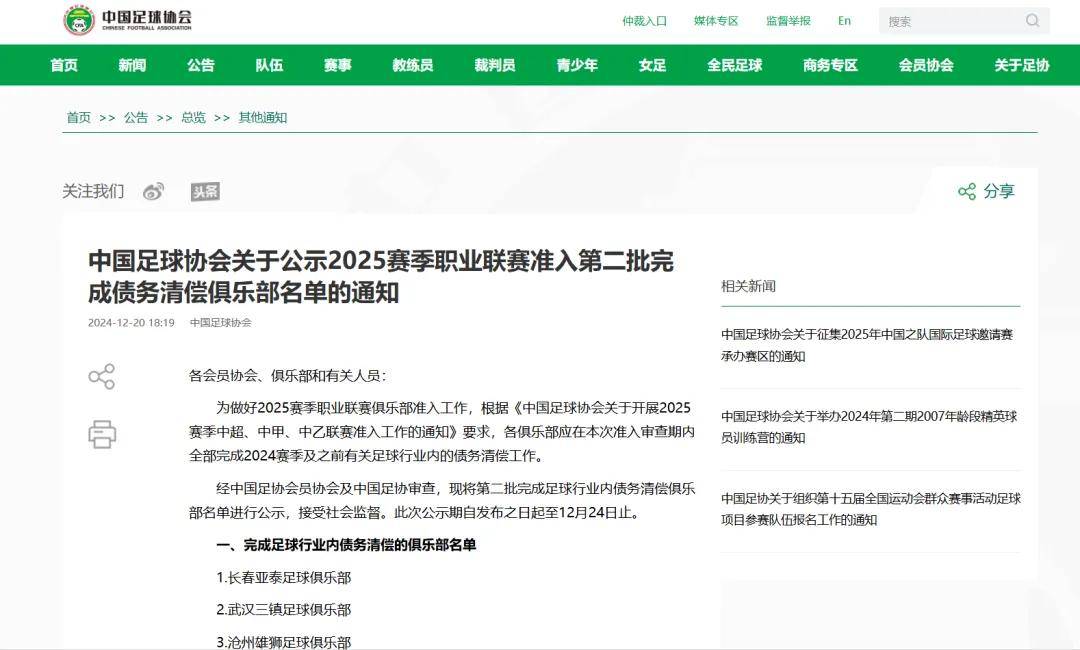Open the 仲裁入口 link
1080x650 pixels.
pyautogui.click(x=645, y=21)
